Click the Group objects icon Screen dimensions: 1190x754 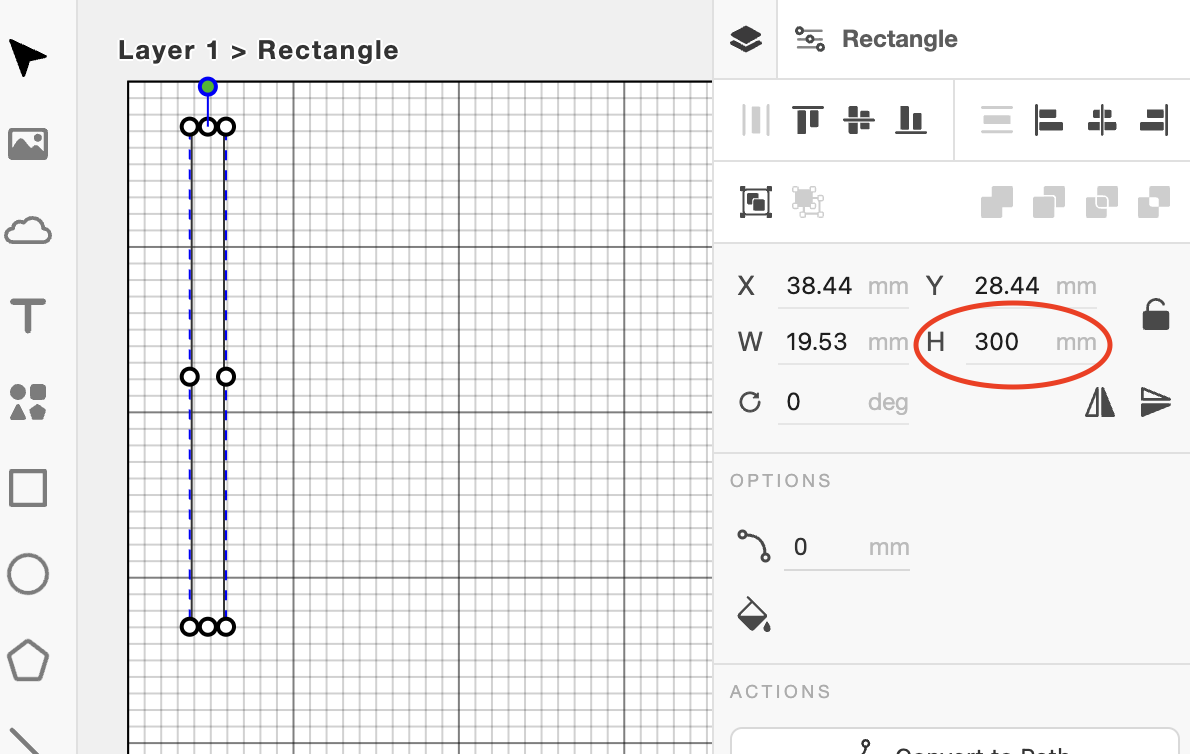pyautogui.click(x=756, y=202)
